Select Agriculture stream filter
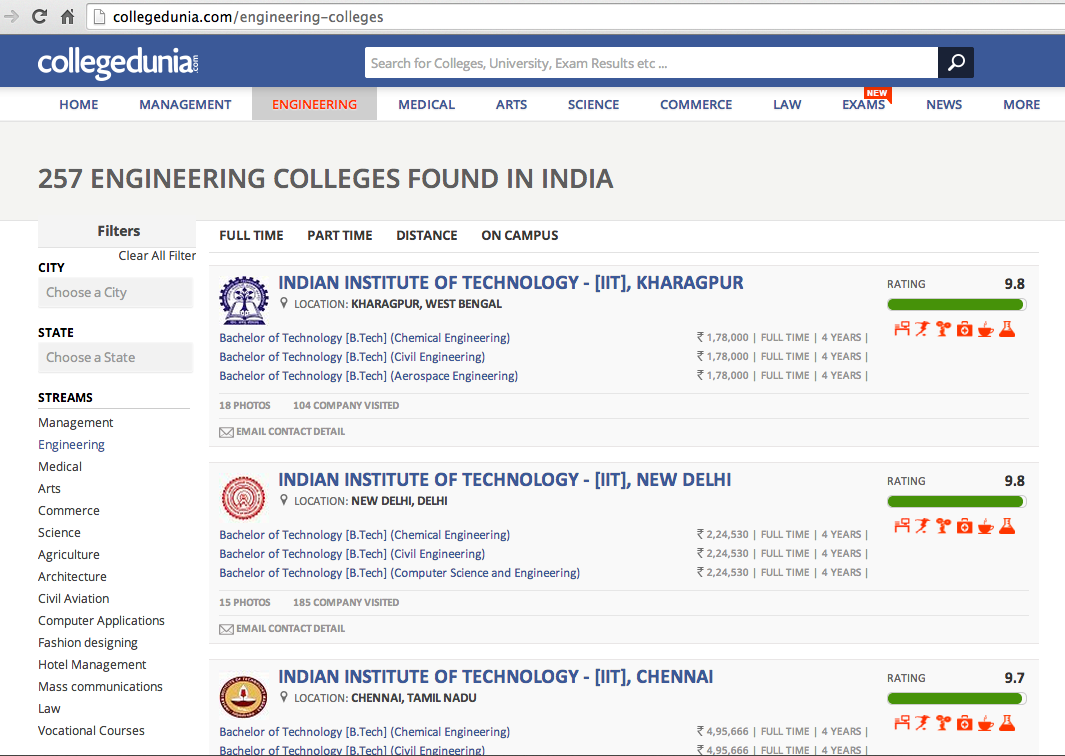 [x=69, y=555]
